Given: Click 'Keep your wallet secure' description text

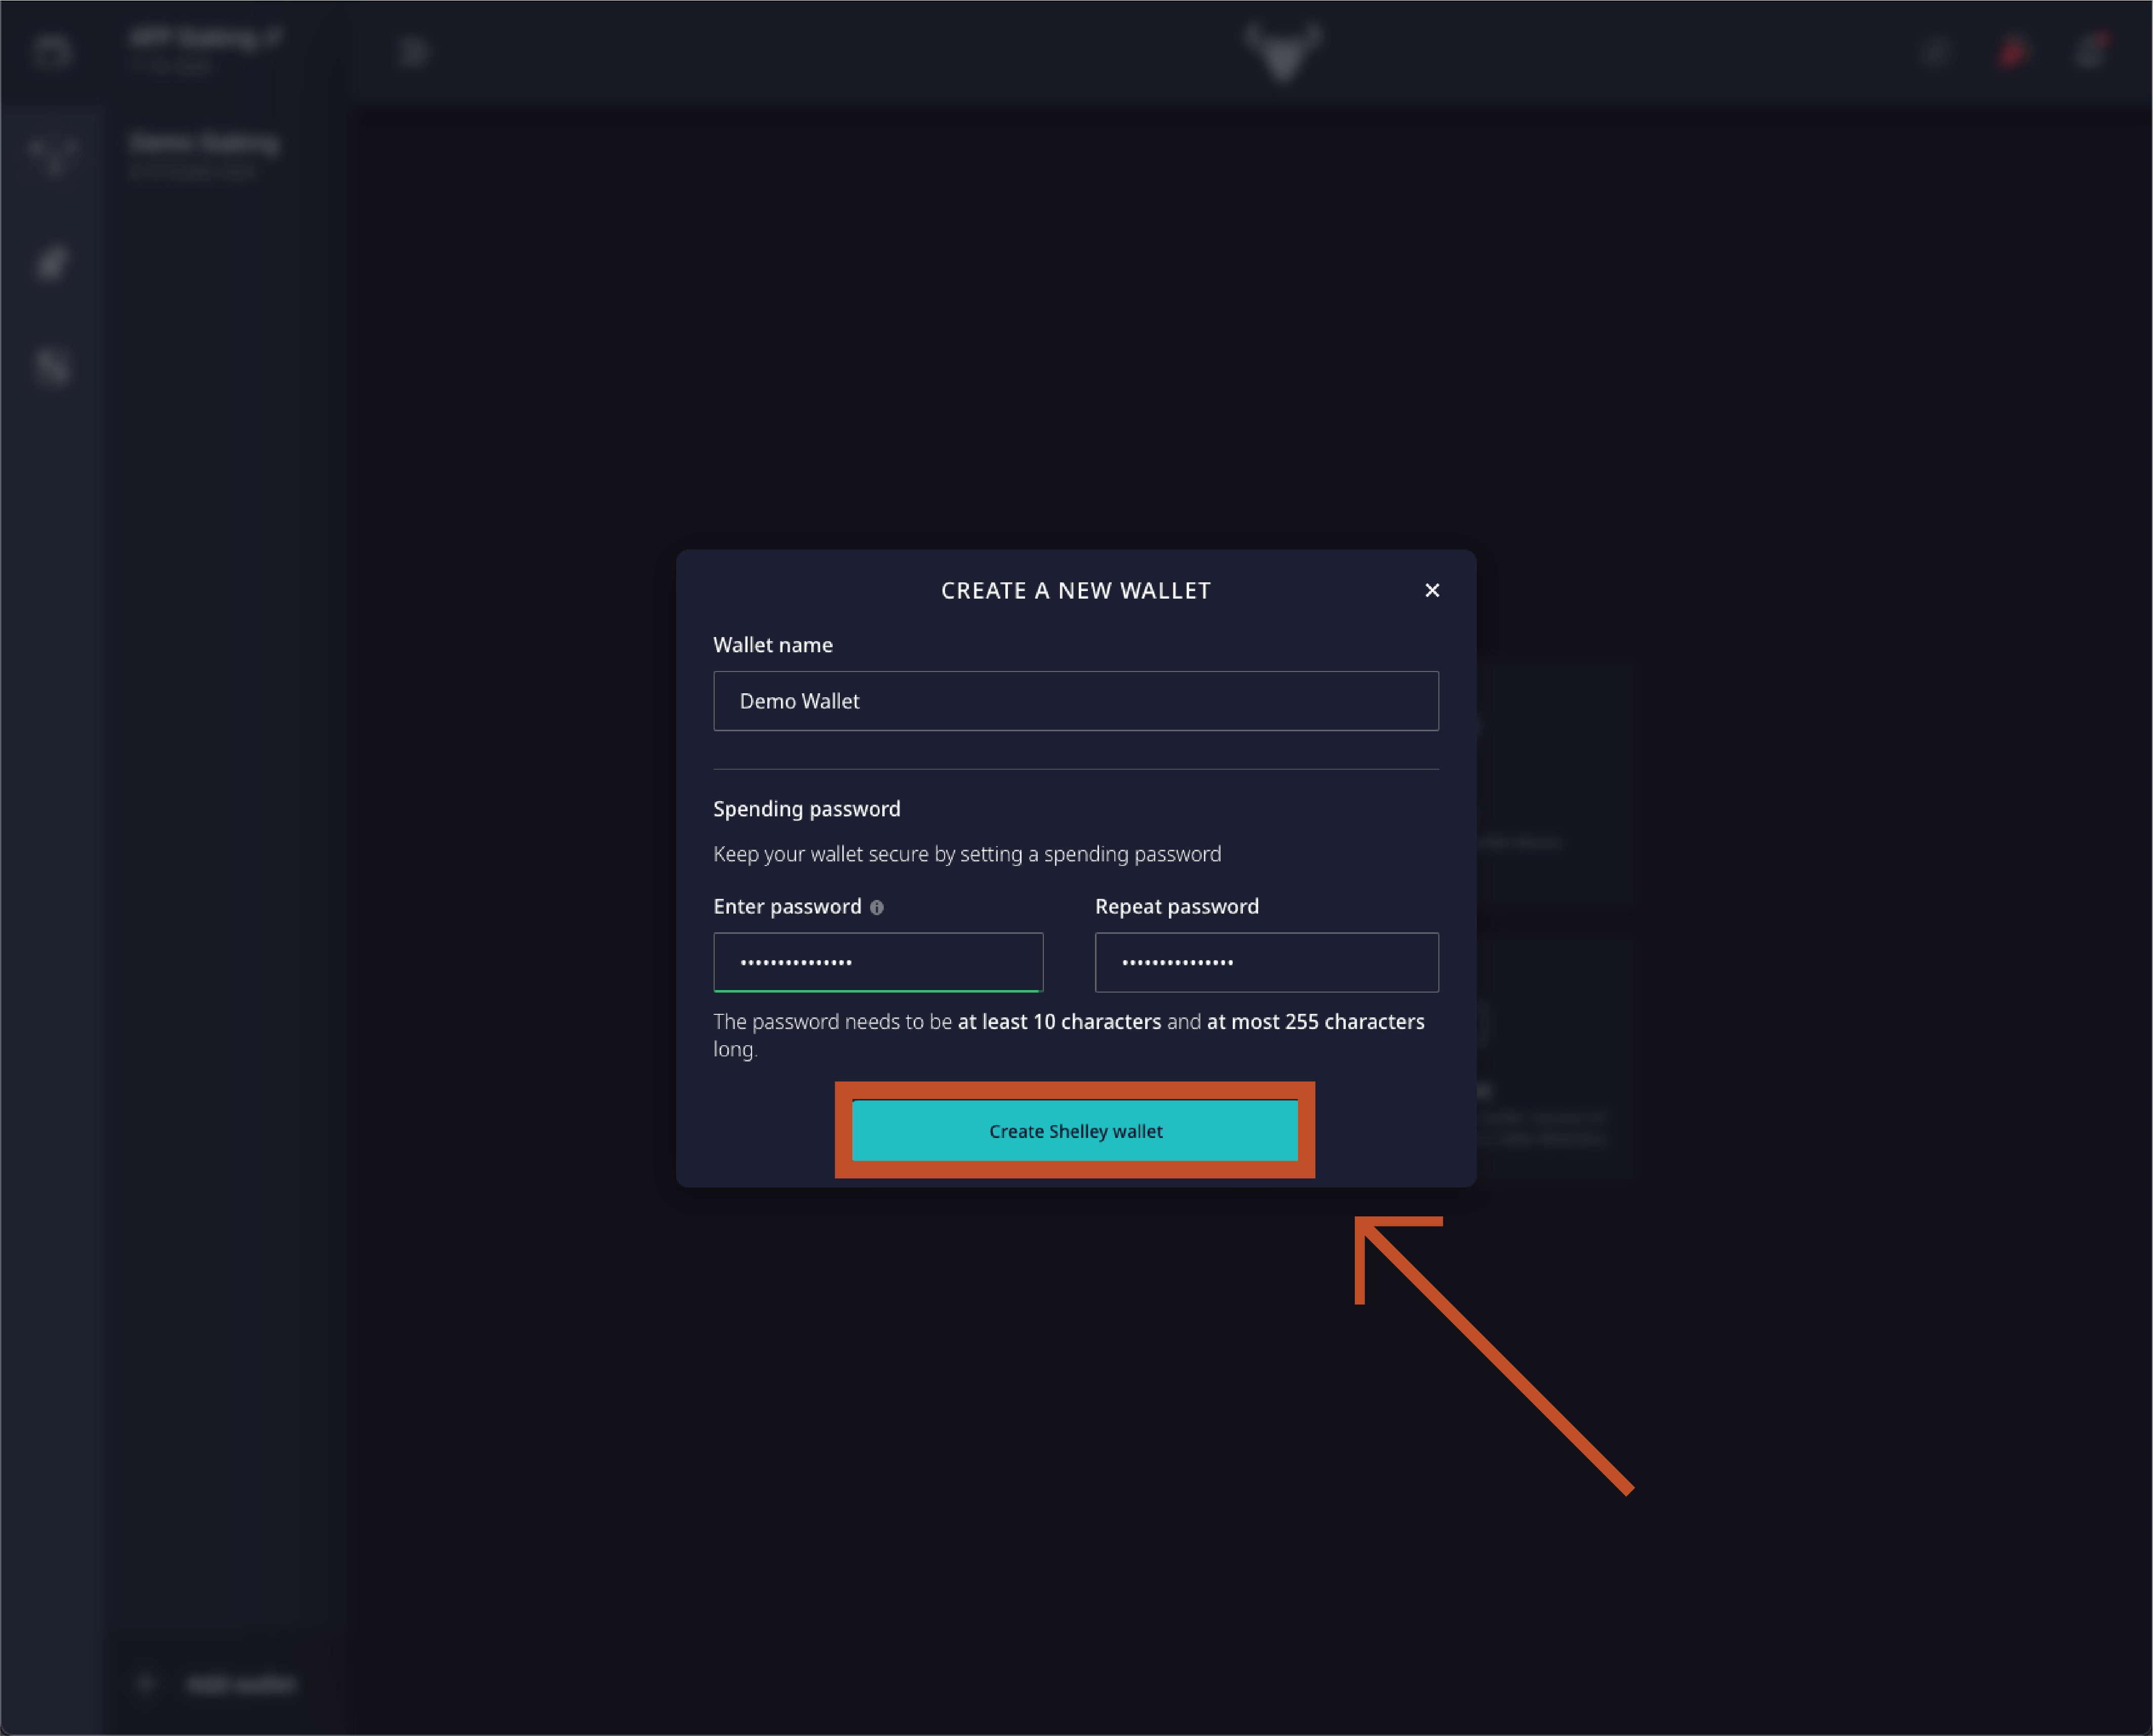Looking at the screenshot, I should pyautogui.click(x=967, y=854).
